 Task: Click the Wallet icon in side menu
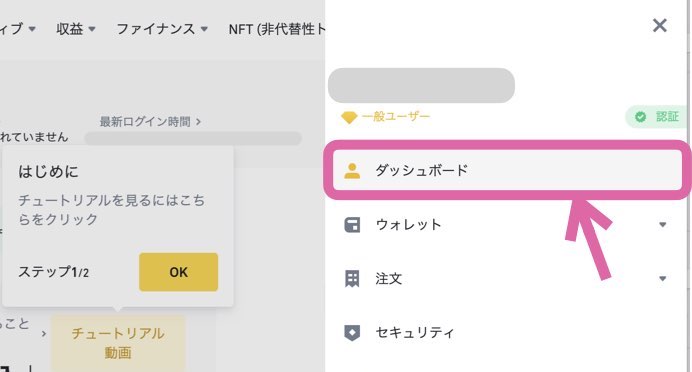352,225
